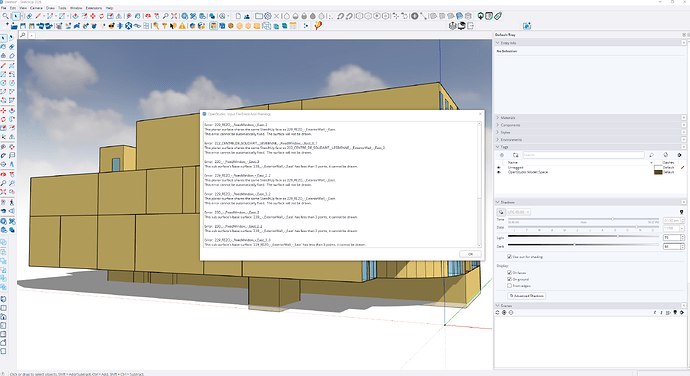
Task: Click the orange funnel filter icon
Action: (164, 26)
